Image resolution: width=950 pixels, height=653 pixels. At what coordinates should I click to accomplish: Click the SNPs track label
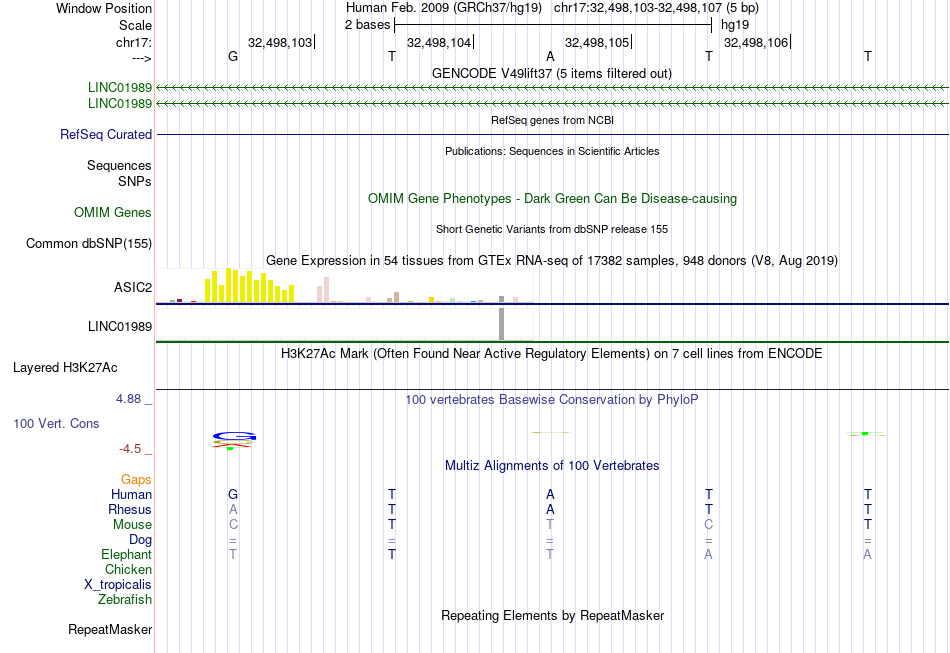[135, 181]
